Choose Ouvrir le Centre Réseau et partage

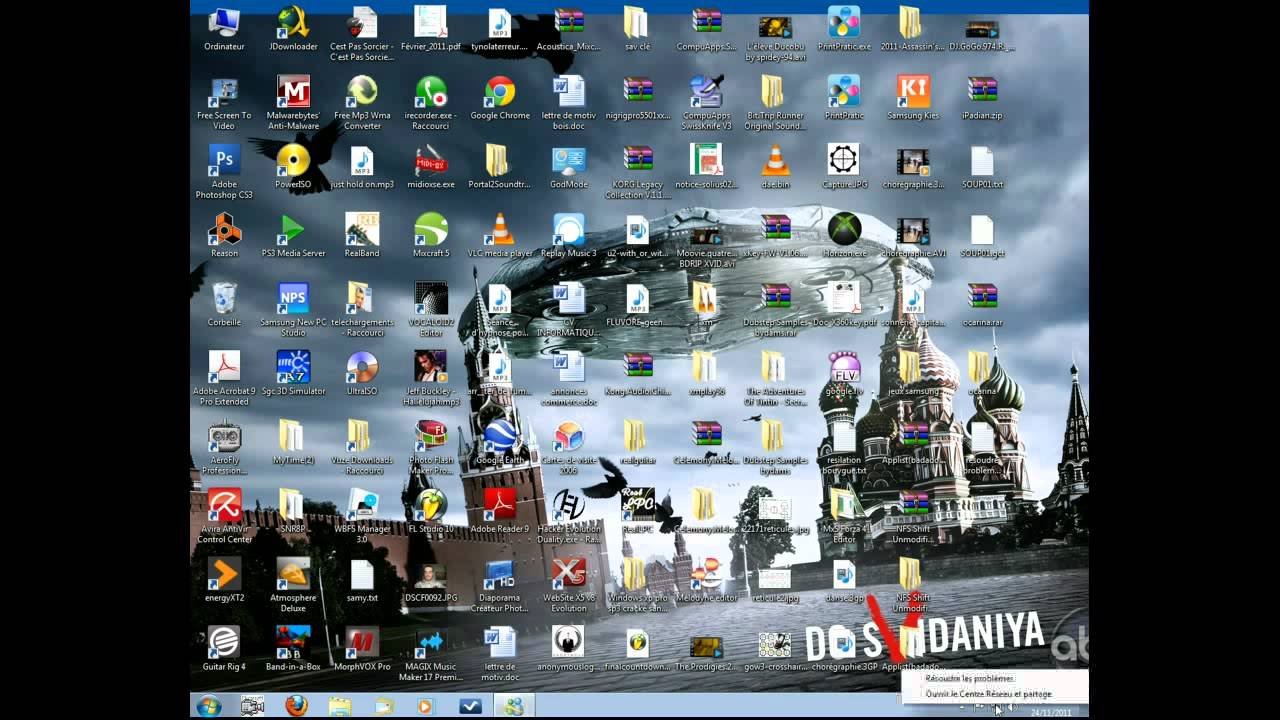click(x=988, y=693)
